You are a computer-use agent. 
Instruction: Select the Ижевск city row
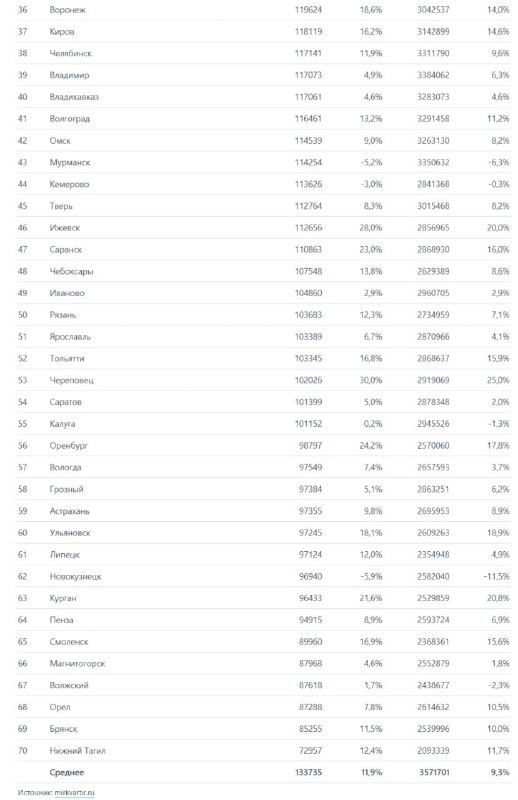[x=263, y=228]
